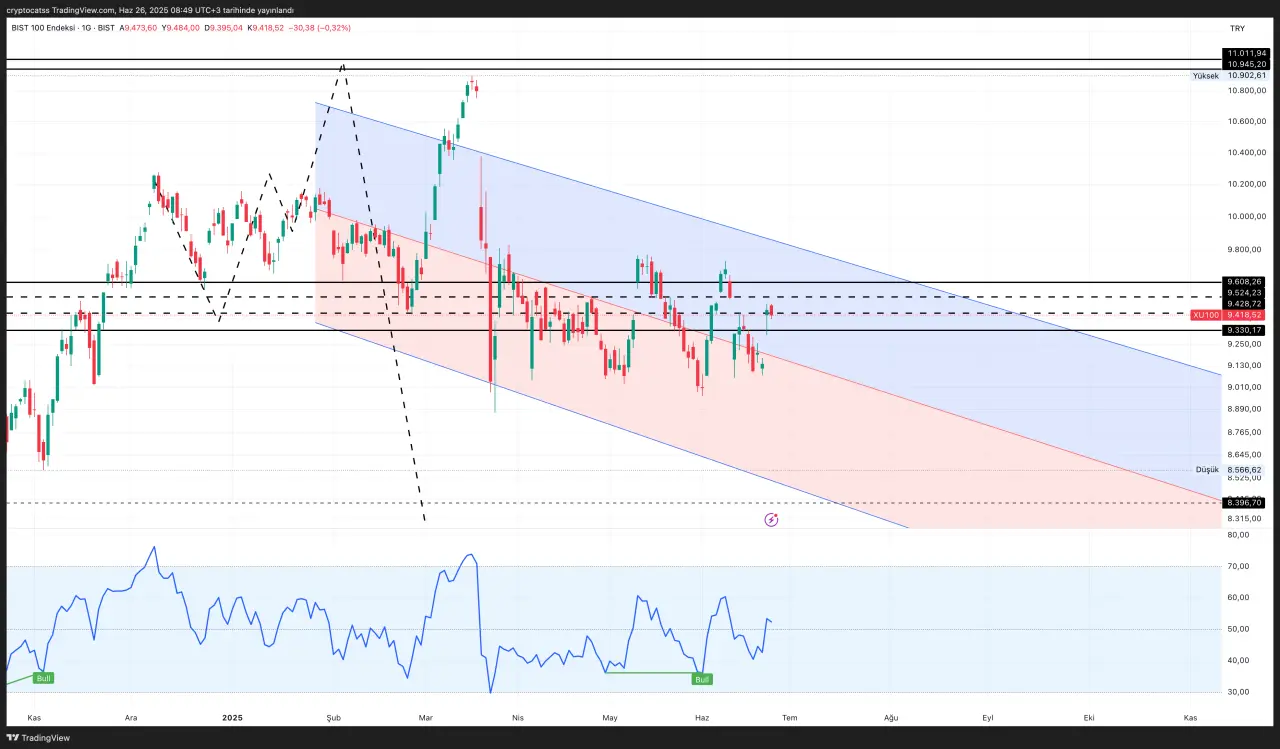Click the purple lightning event icon

pos(771,519)
